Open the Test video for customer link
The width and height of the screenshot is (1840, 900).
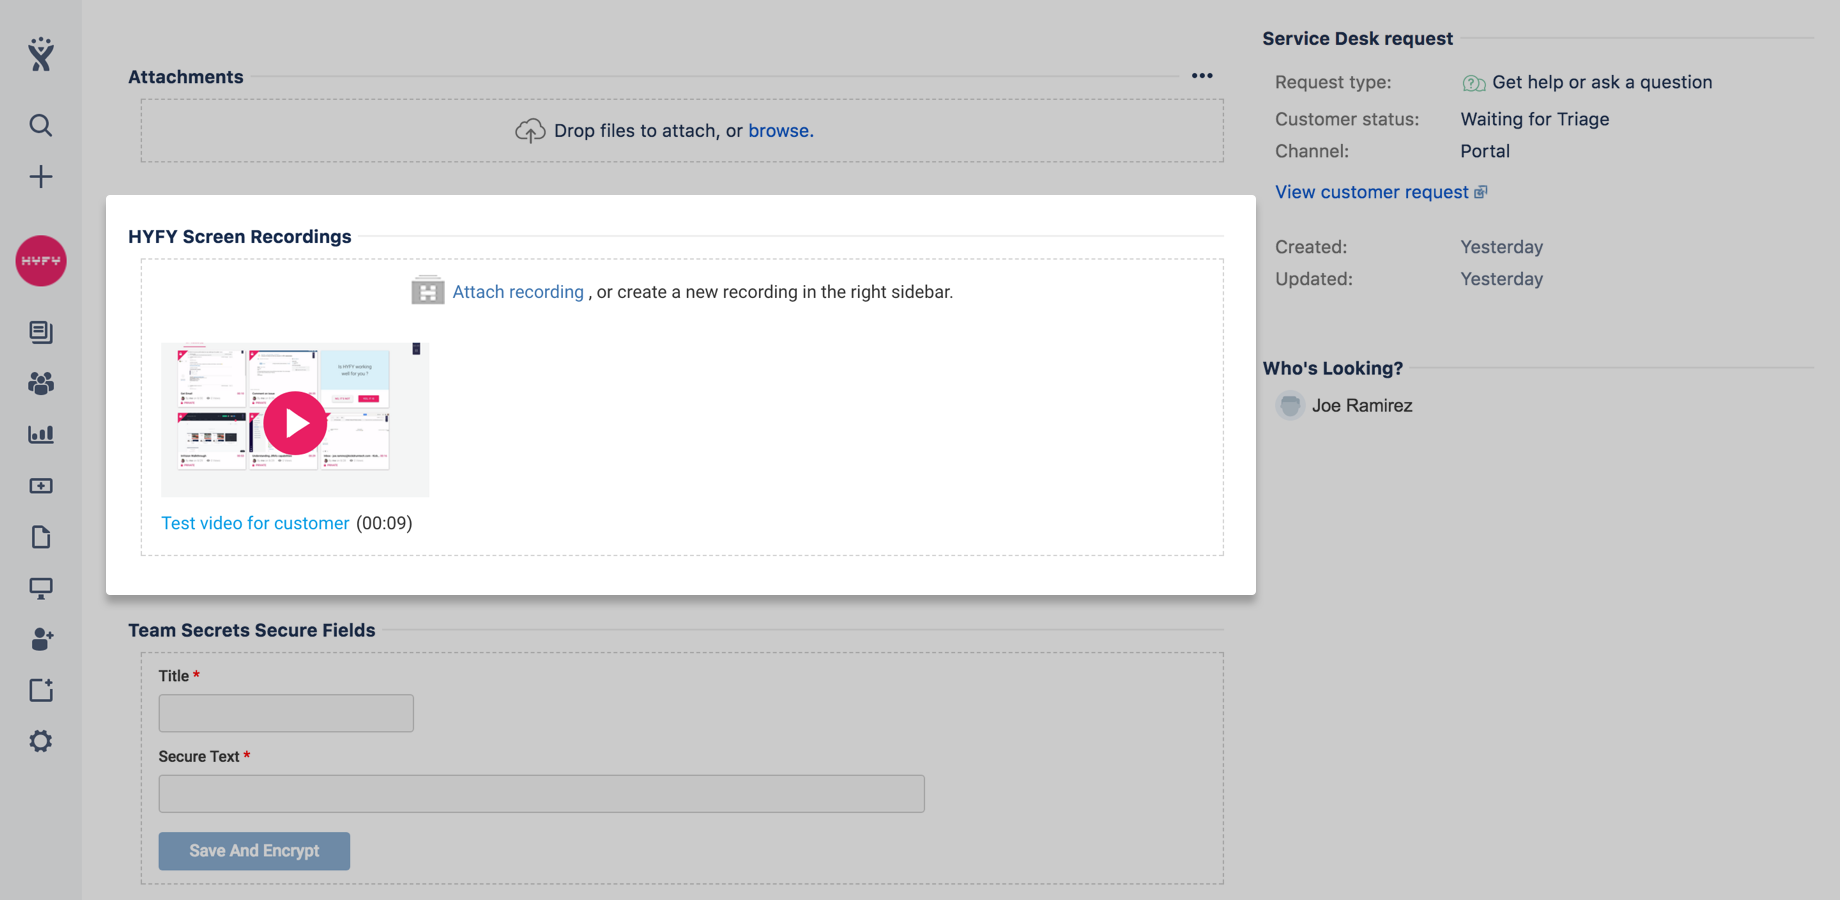(255, 523)
